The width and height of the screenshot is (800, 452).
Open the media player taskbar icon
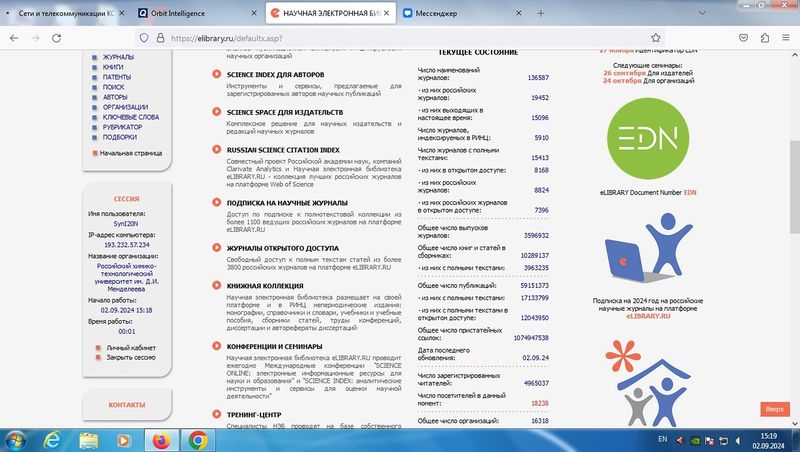coord(123,440)
